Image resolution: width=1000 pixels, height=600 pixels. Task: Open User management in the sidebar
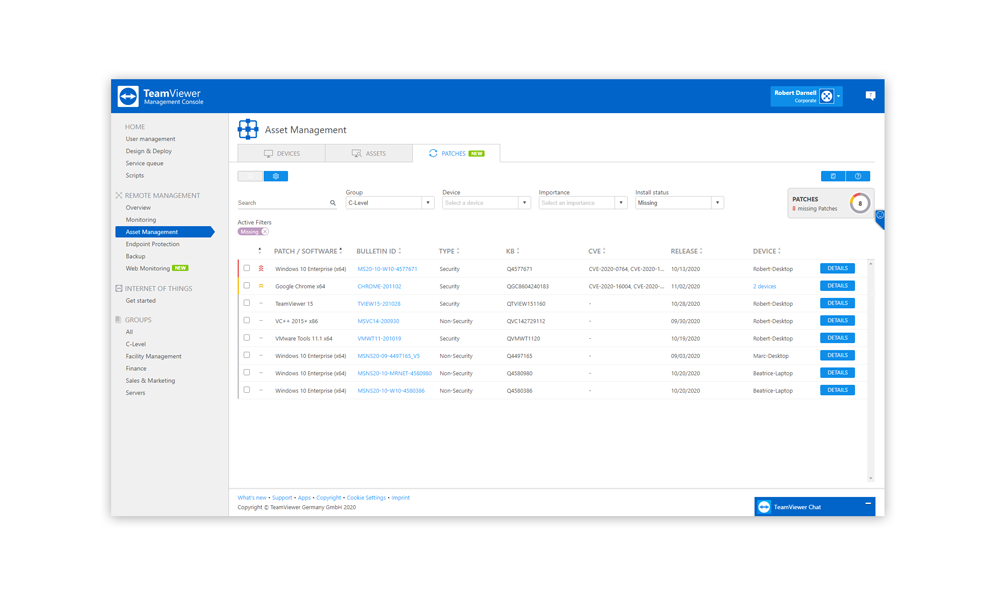(151, 139)
